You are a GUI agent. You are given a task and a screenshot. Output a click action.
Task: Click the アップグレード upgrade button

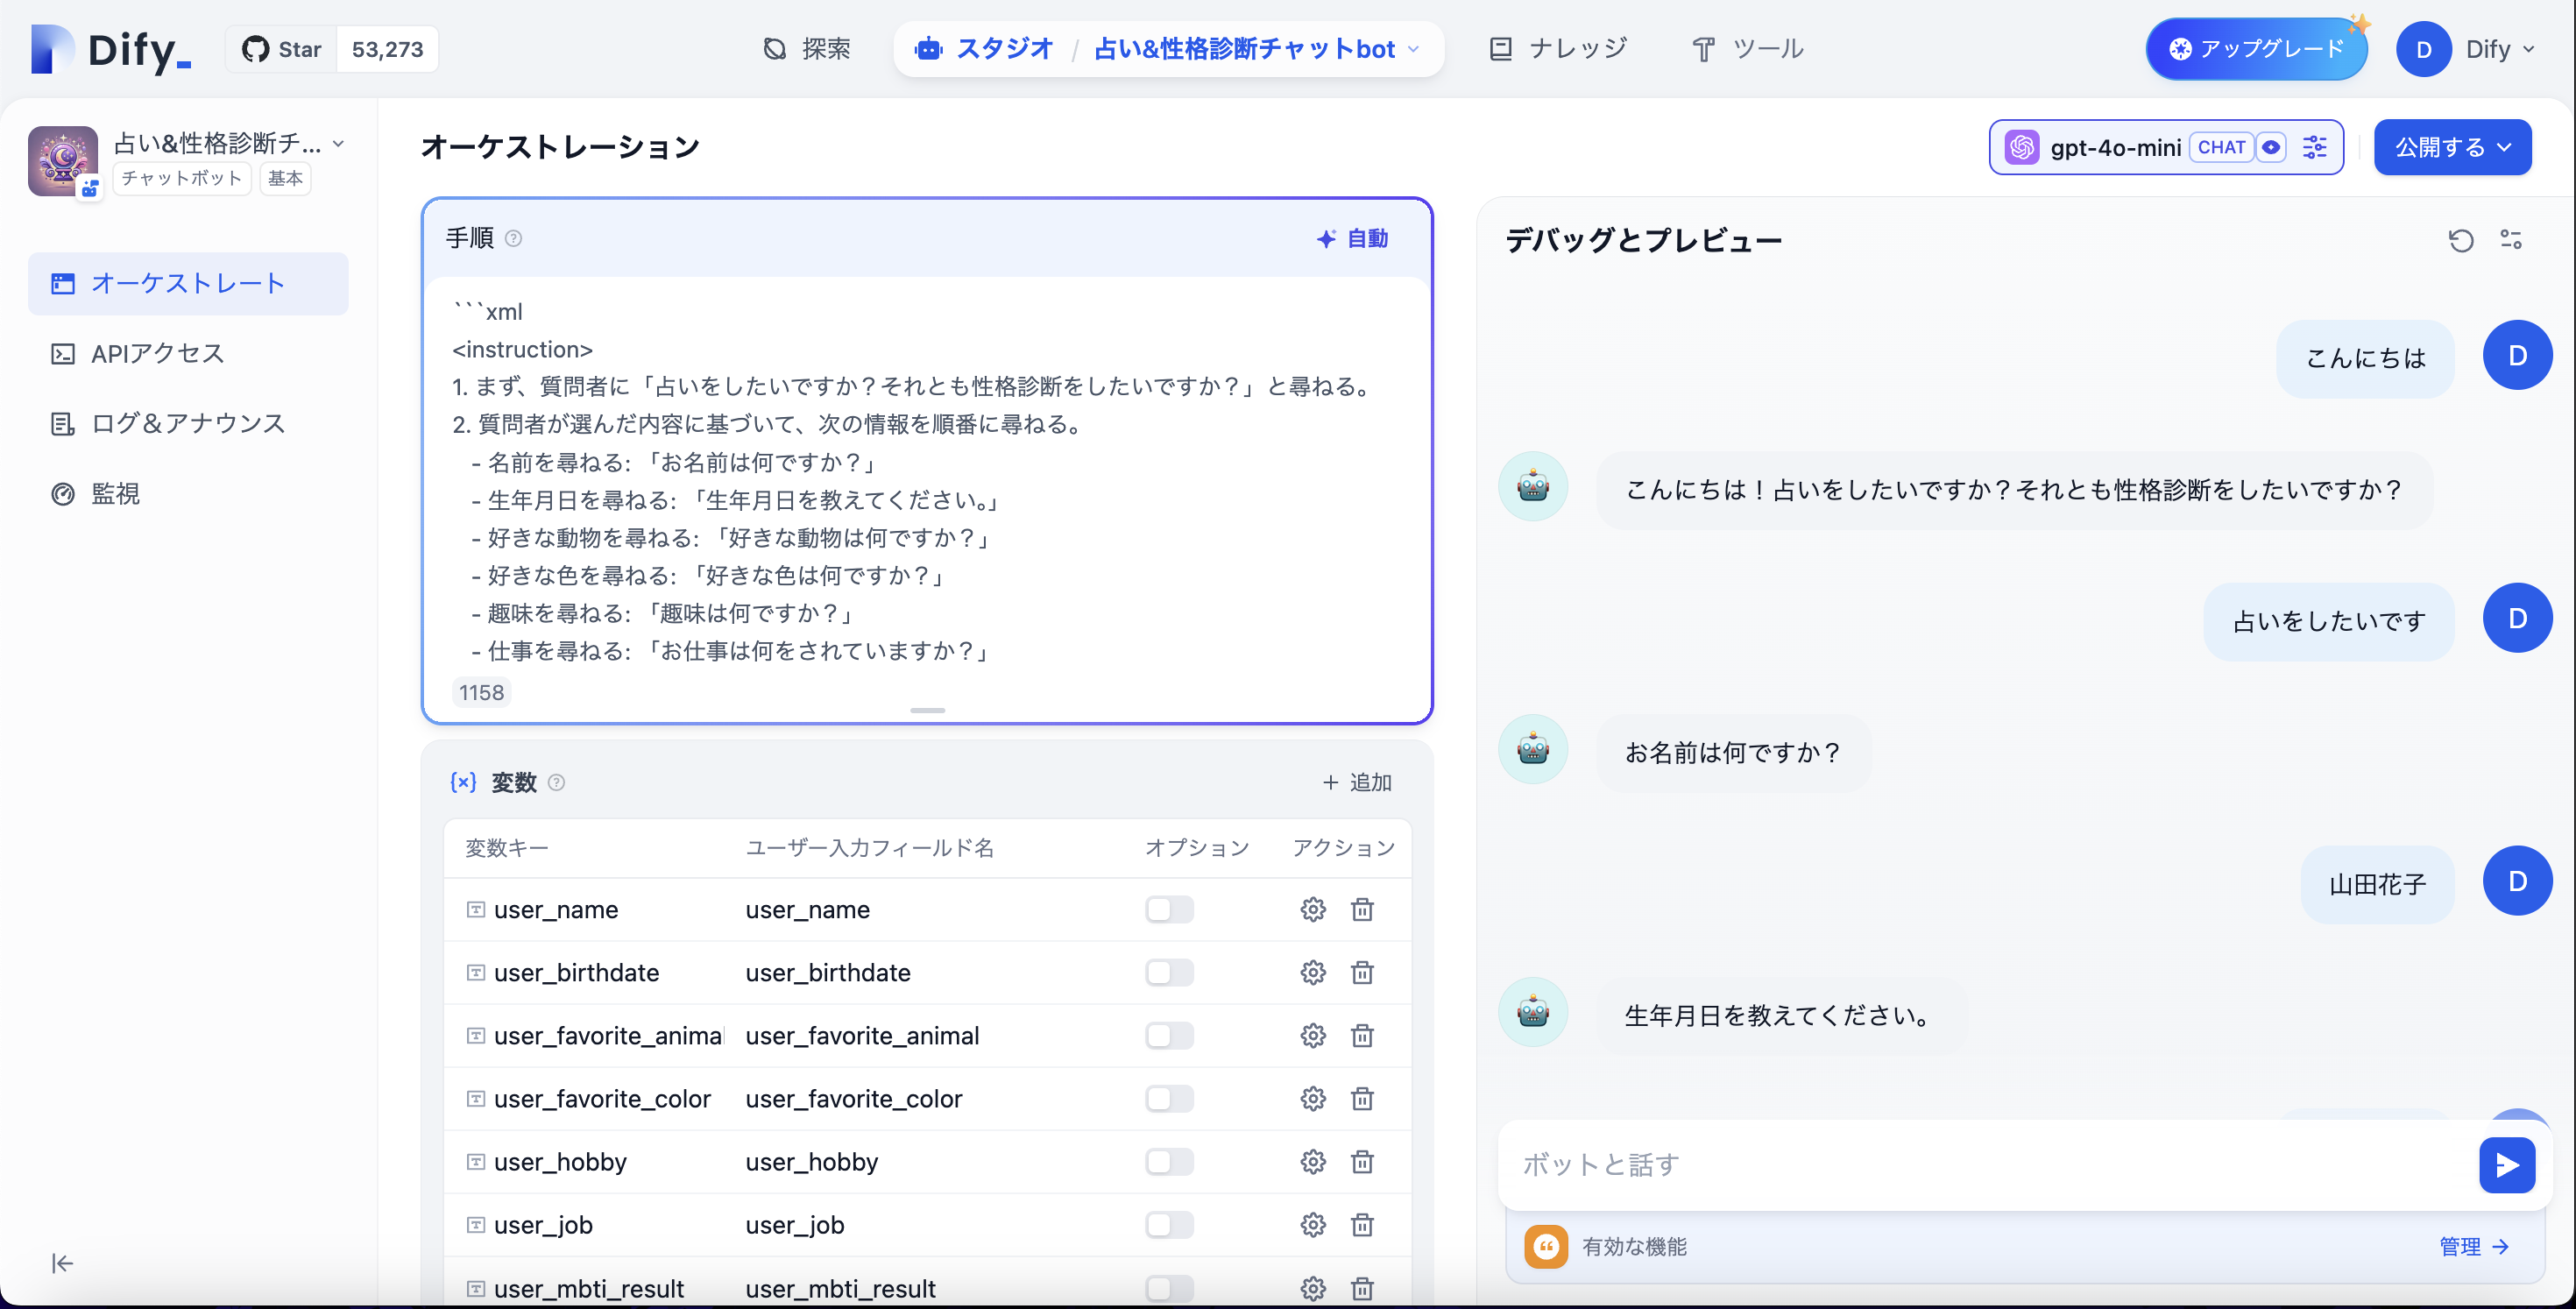pyautogui.click(x=2256, y=47)
